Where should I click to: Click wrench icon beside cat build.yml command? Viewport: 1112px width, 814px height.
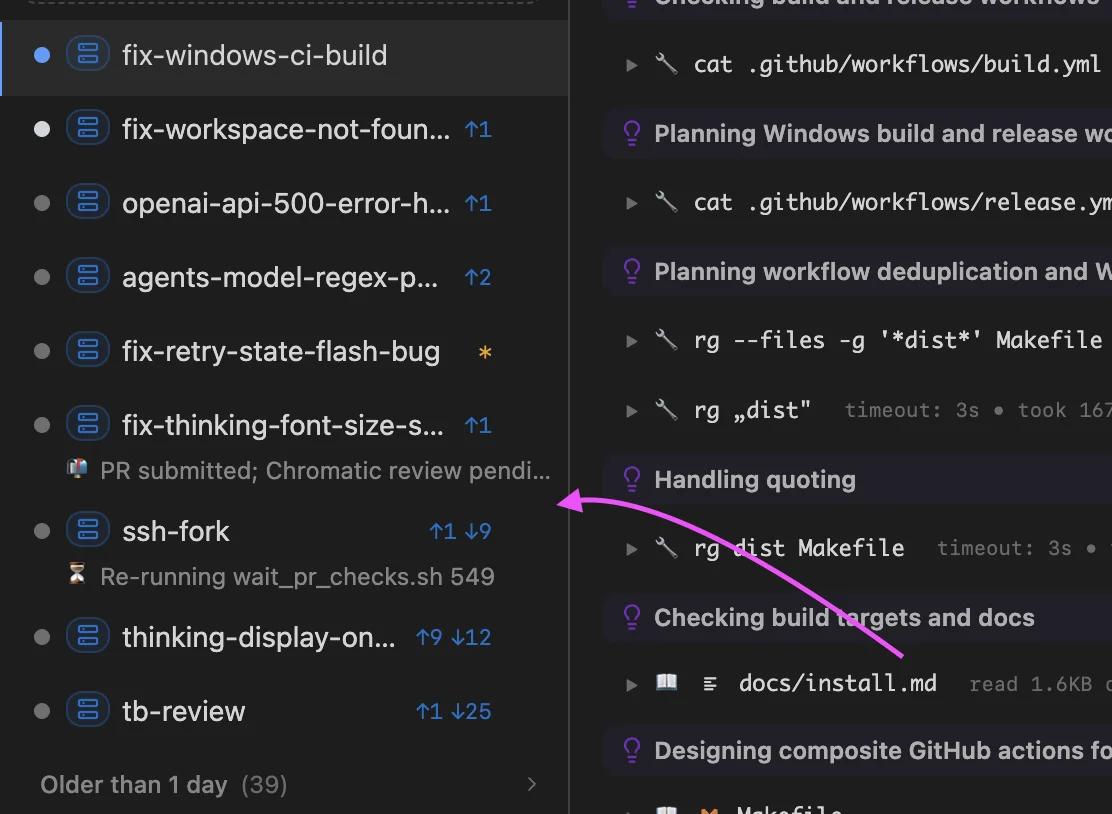point(666,65)
